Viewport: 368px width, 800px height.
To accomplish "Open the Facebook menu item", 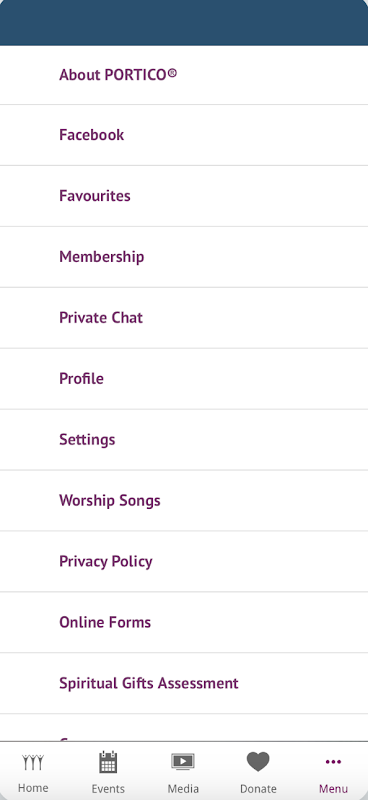I will pyautogui.click(x=184, y=135).
